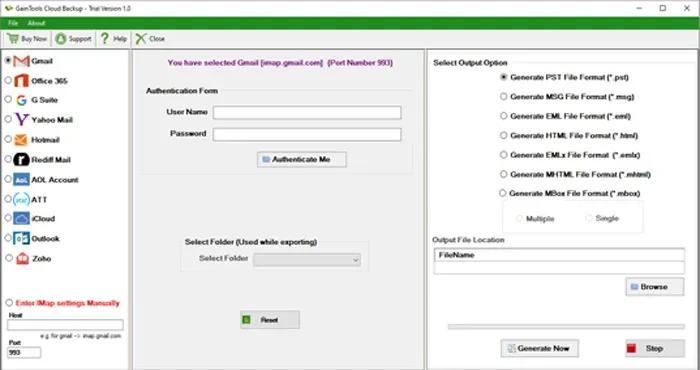Click the 'e.g. for gmail' hint text
The height and width of the screenshot is (370, 700).
[81, 336]
